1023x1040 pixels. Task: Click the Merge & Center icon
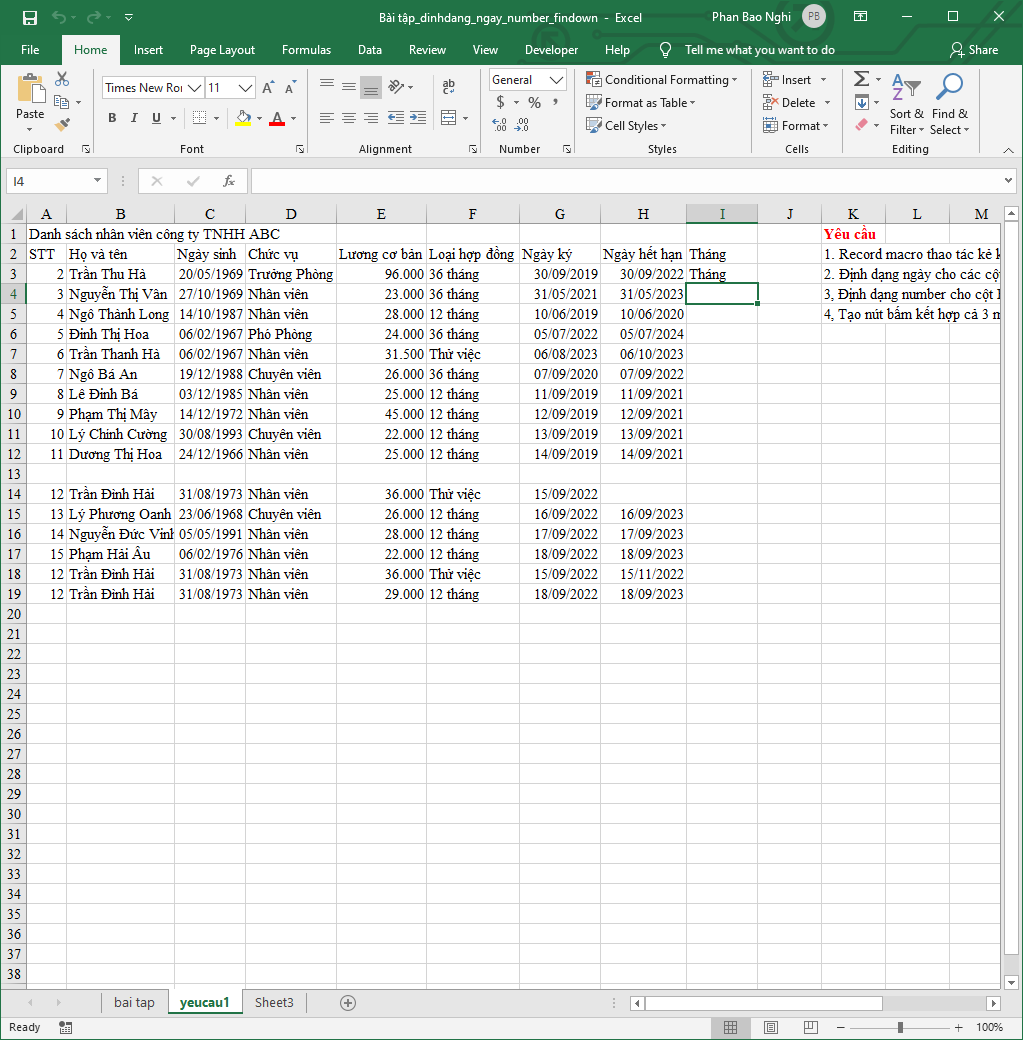pos(449,118)
